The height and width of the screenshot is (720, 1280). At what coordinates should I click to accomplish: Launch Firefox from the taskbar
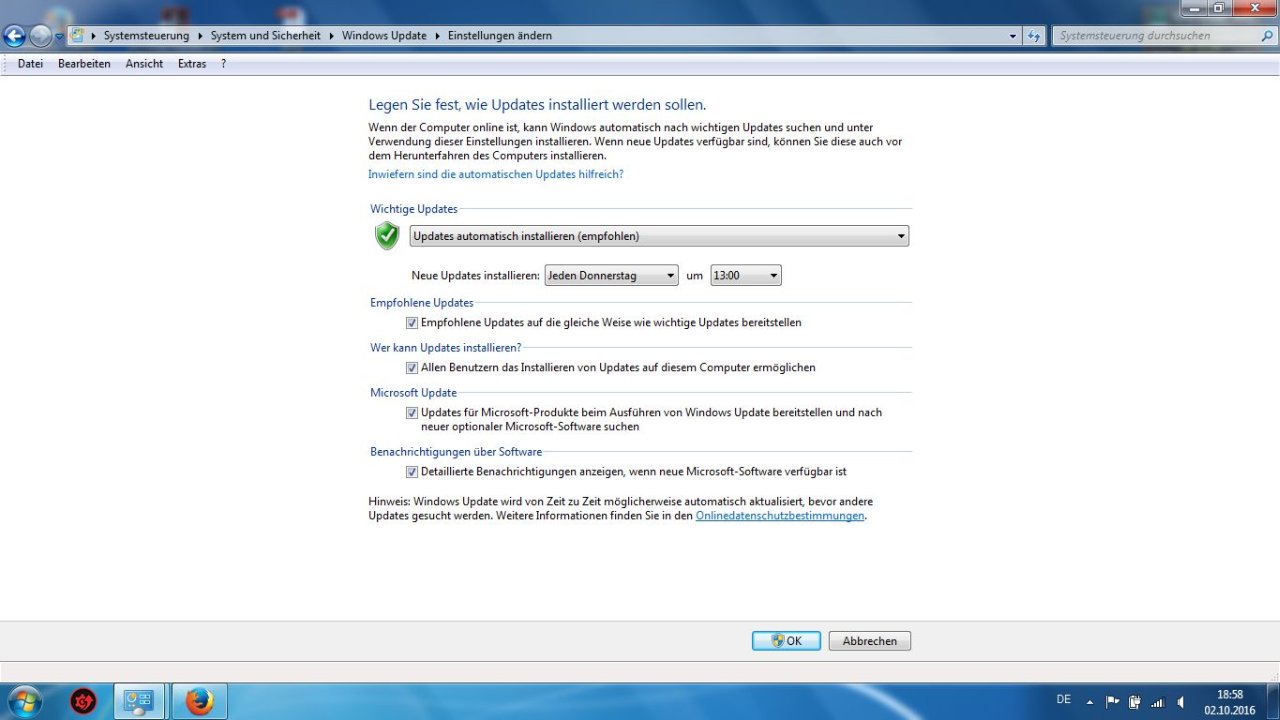coord(199,702)
